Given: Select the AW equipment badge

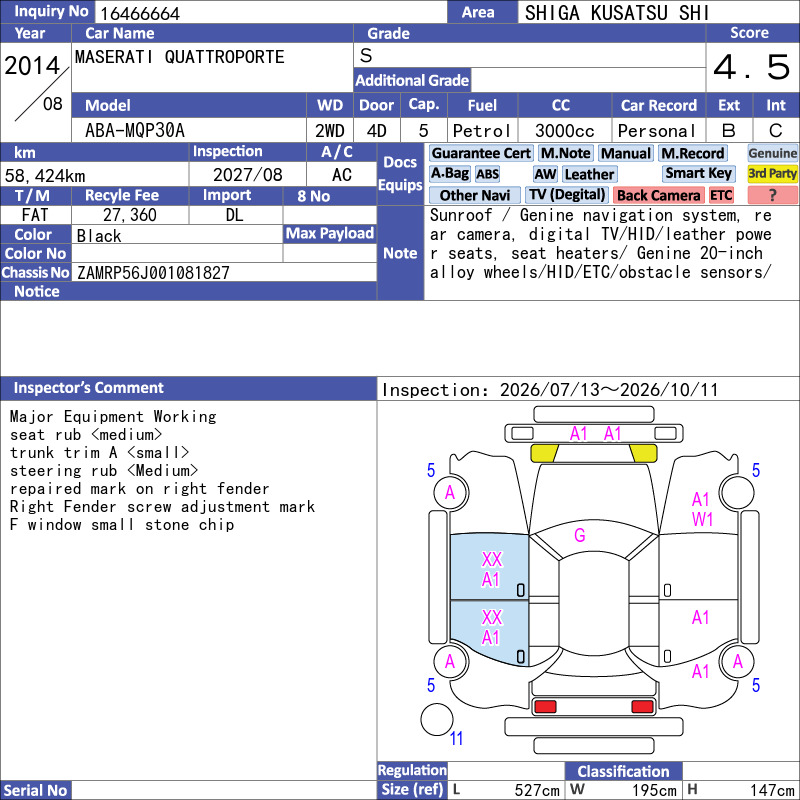Looking at the screenshot, I should (x=545, y=174).
